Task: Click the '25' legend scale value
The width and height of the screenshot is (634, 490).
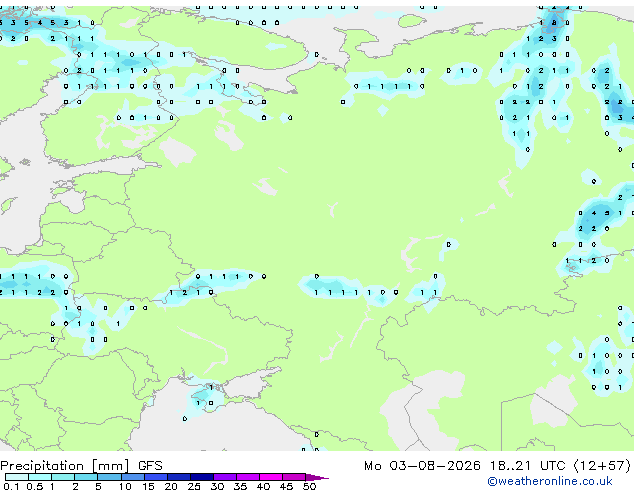Action: 194,486
